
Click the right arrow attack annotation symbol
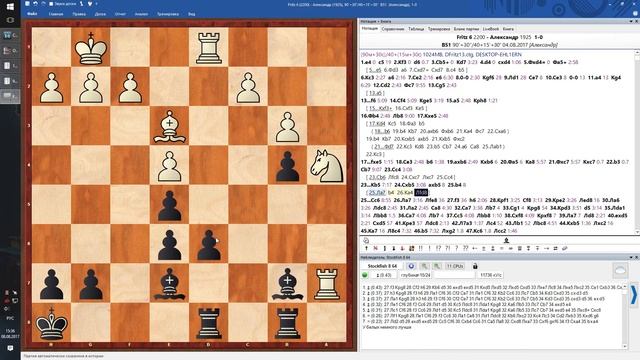pyautogui.click(x=547, y=248)
